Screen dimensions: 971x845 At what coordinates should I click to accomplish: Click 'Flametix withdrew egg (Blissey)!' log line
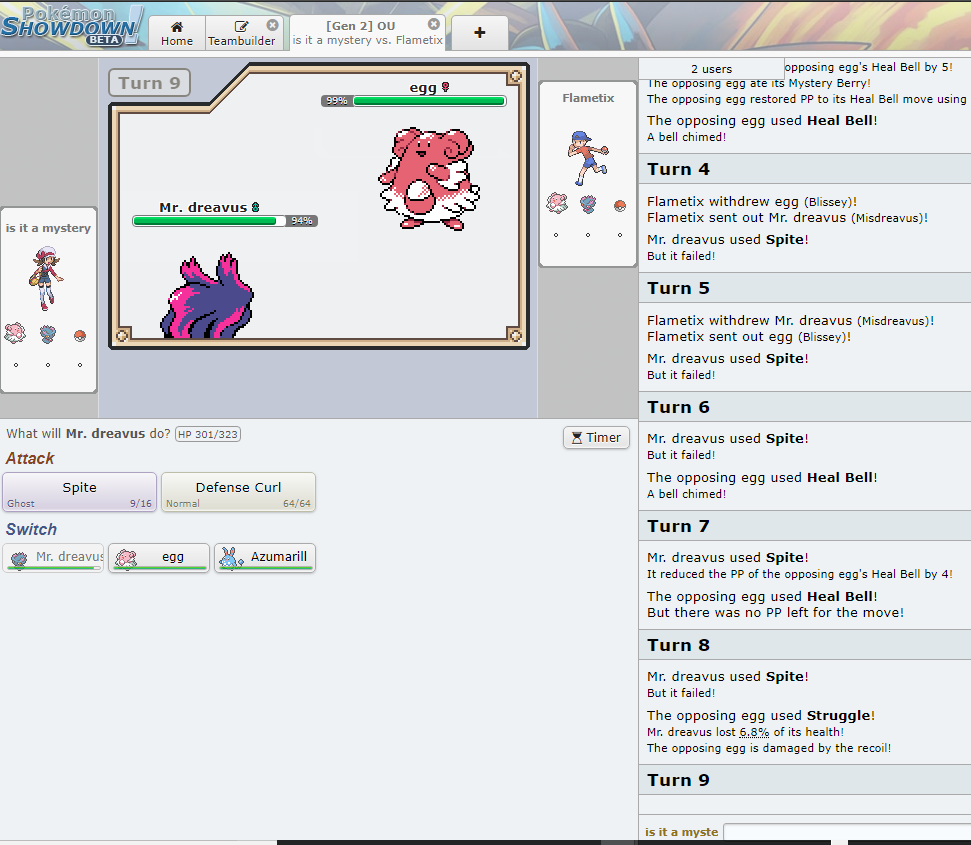pos(752,202)
